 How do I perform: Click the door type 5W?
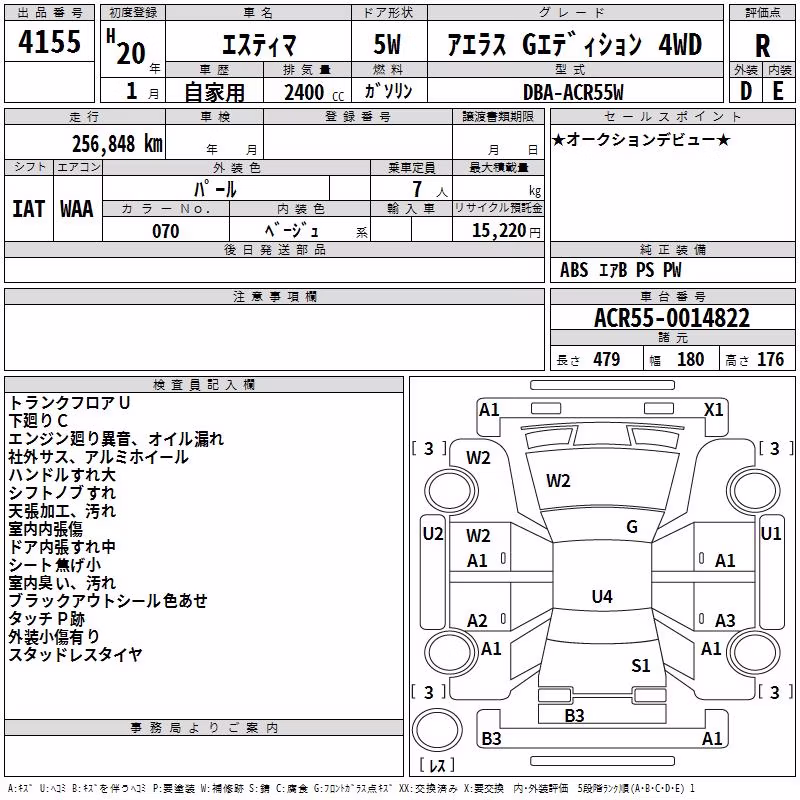point(387,44)
